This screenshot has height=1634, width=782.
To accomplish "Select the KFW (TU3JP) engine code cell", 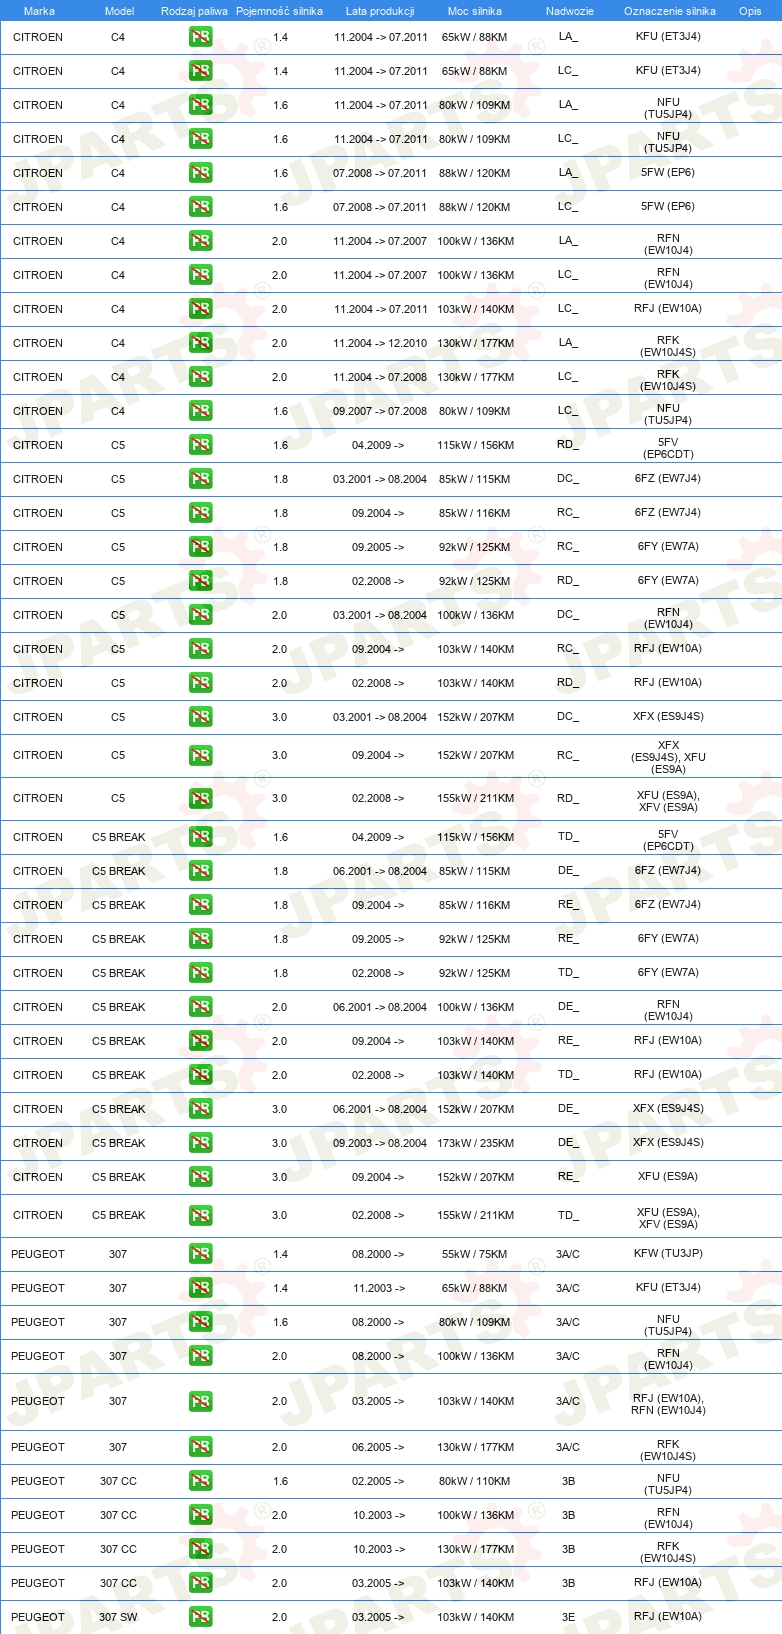I will pyautogui.click(x=668, y=1253).
